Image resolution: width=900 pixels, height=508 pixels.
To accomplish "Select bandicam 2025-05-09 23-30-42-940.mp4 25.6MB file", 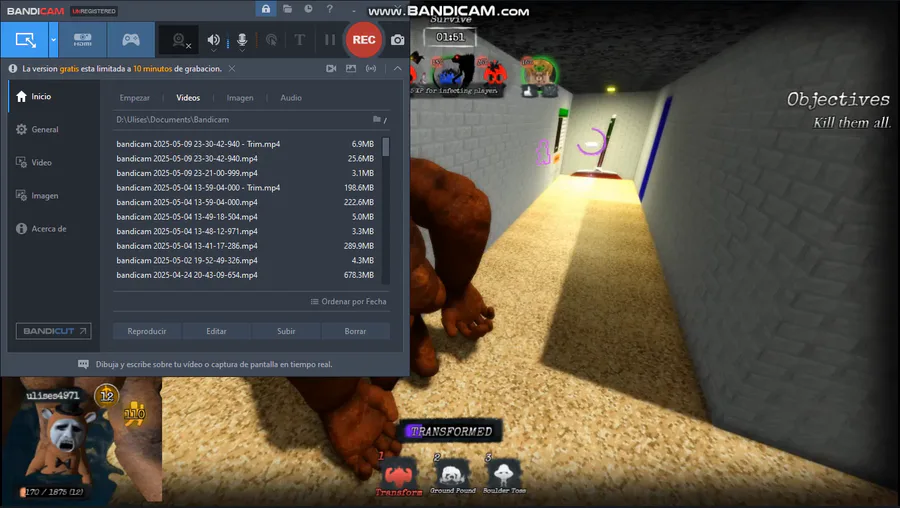I will click(x=246, y=158).
